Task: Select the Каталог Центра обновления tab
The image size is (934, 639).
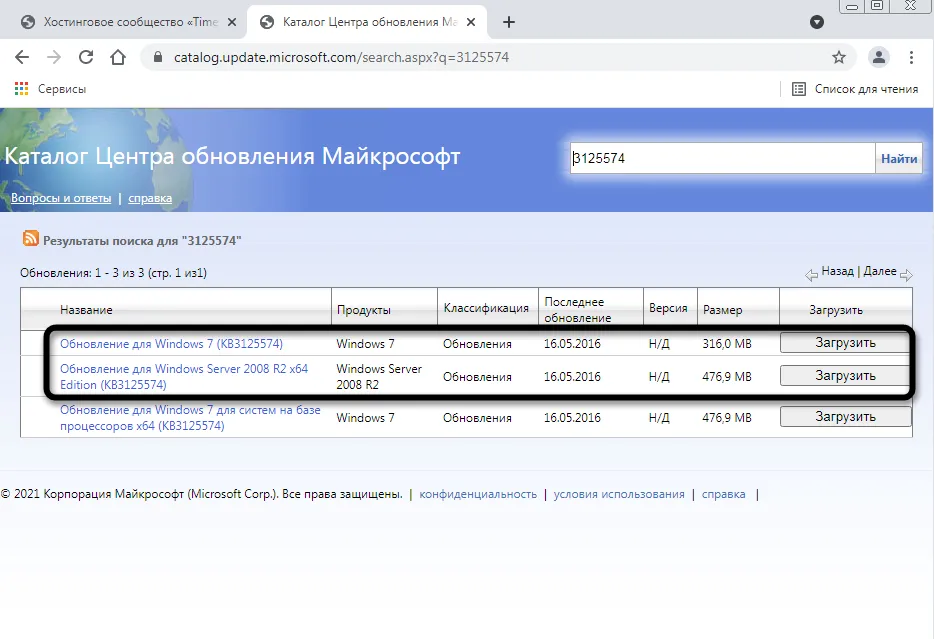Action: pos(366,22)
